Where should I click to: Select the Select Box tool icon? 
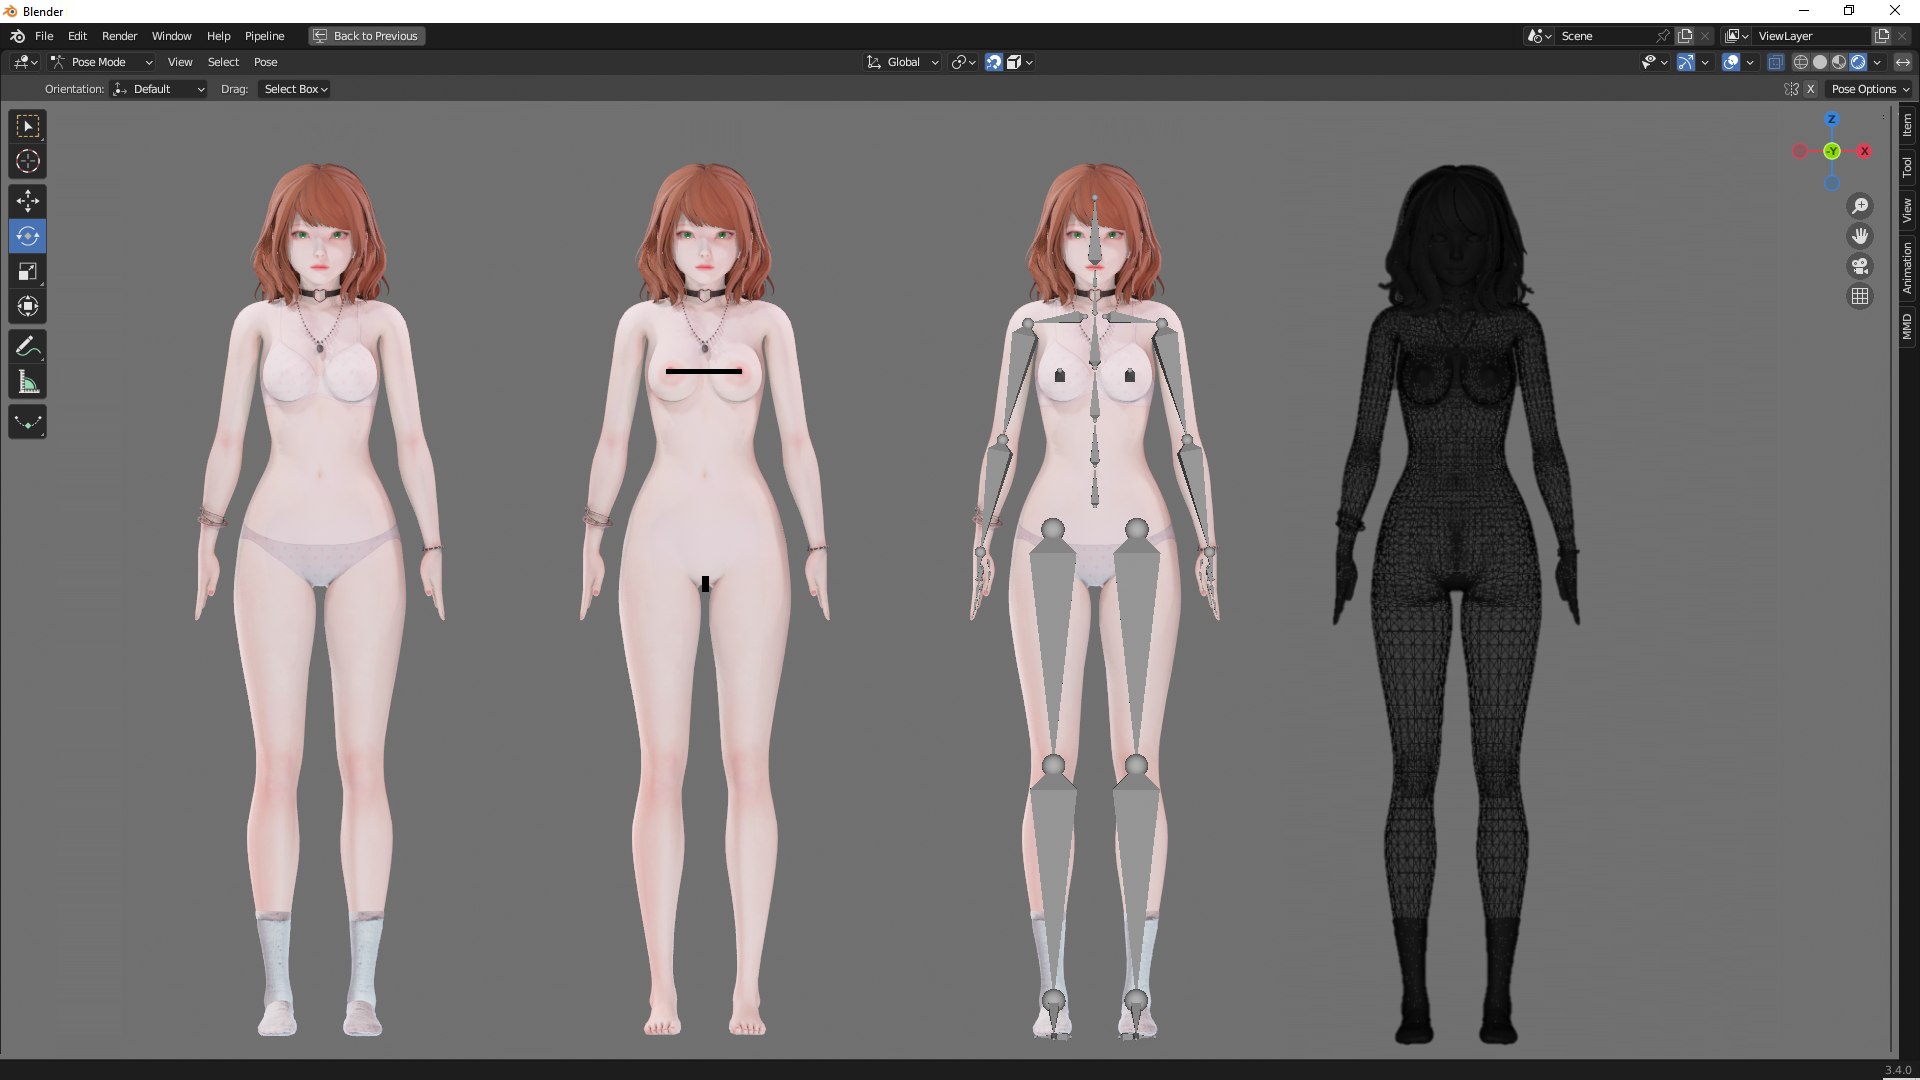point(28,127)
